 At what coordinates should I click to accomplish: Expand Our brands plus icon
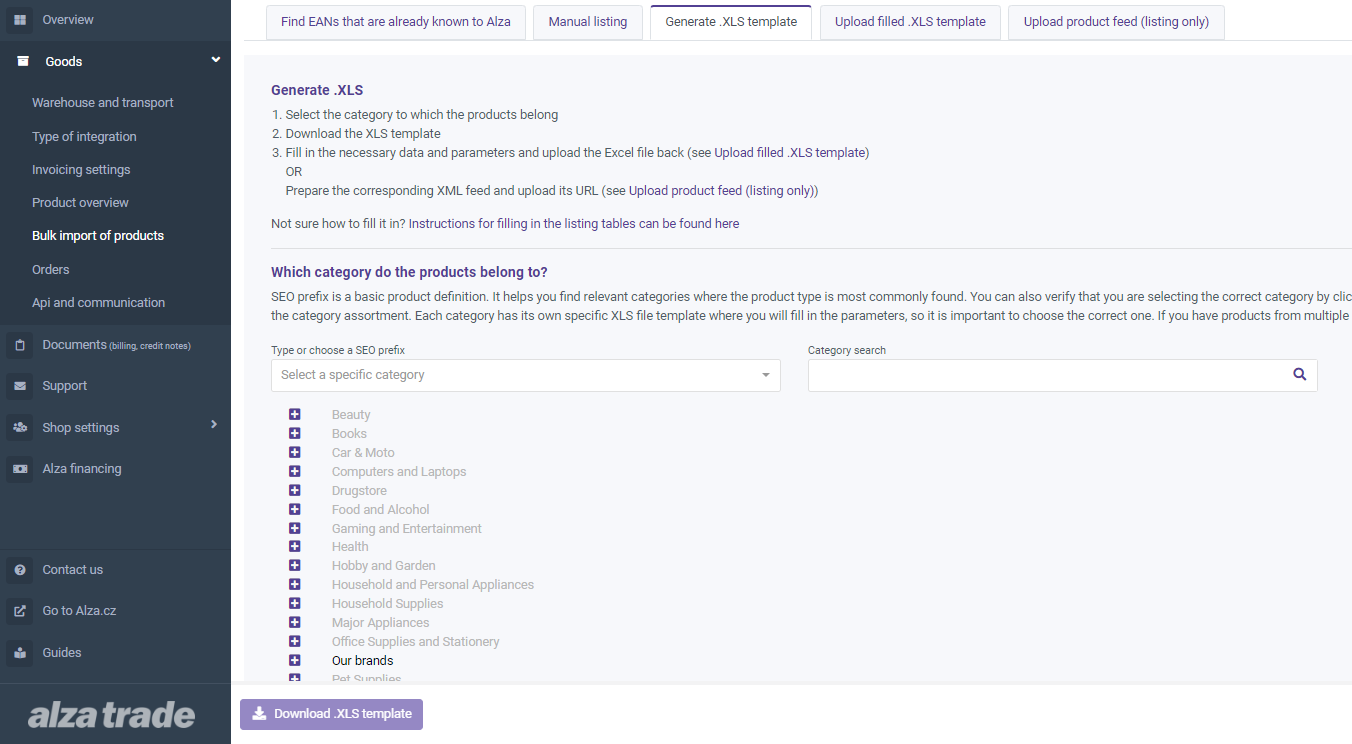click(295, 660)
